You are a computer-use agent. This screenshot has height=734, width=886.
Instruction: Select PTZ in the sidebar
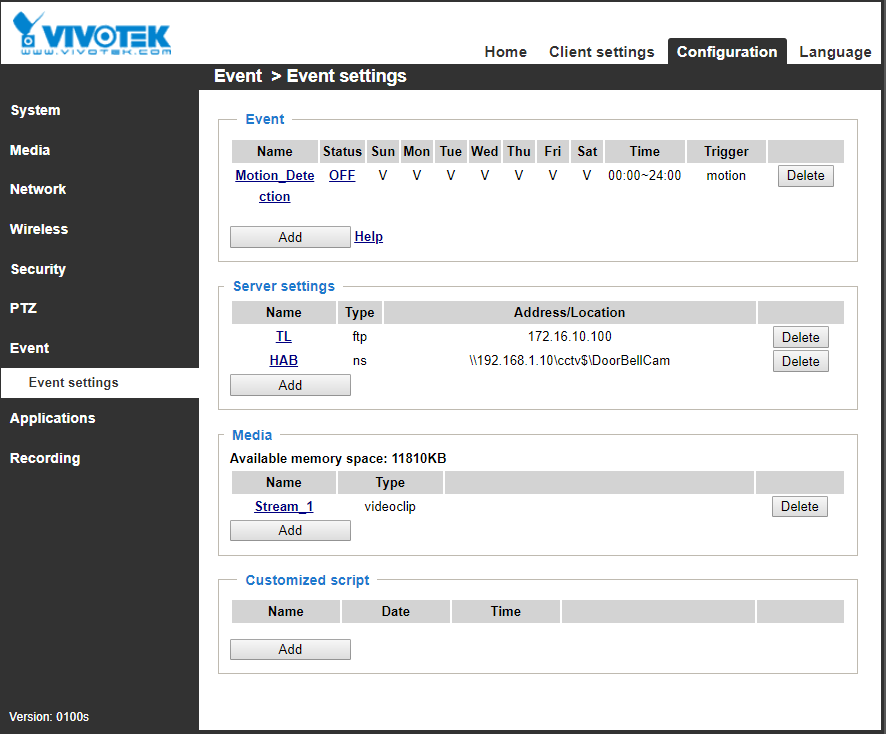(x=23, y=308)
